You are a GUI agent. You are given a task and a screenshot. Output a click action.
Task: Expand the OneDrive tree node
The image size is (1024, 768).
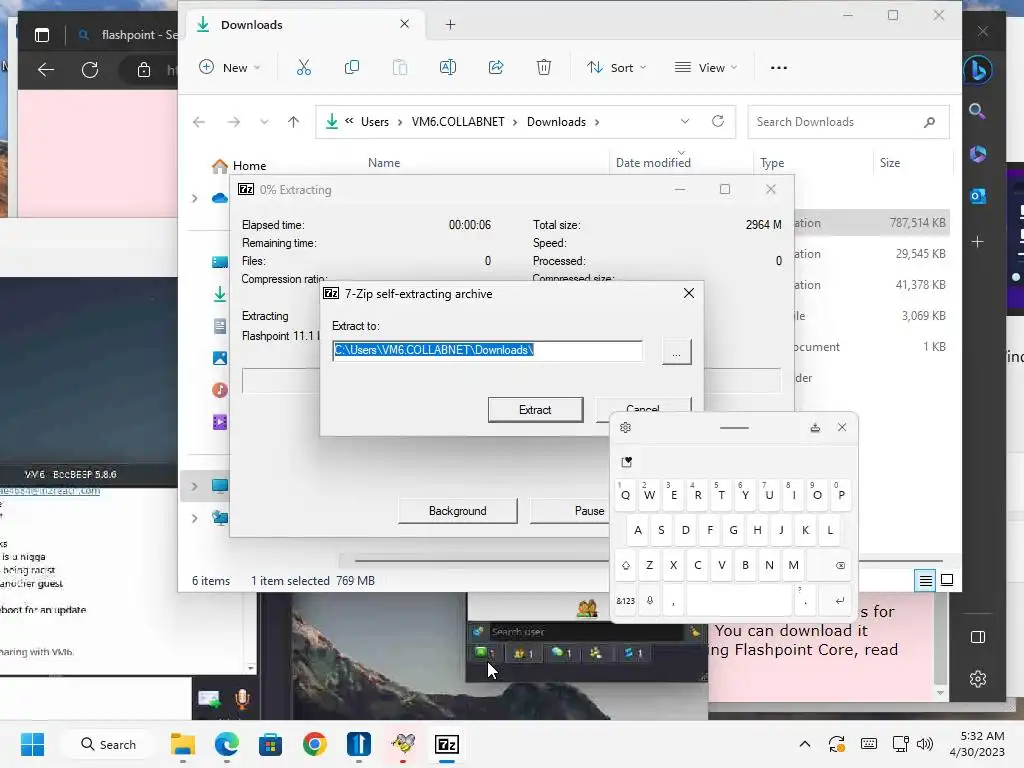coord(194,198)
